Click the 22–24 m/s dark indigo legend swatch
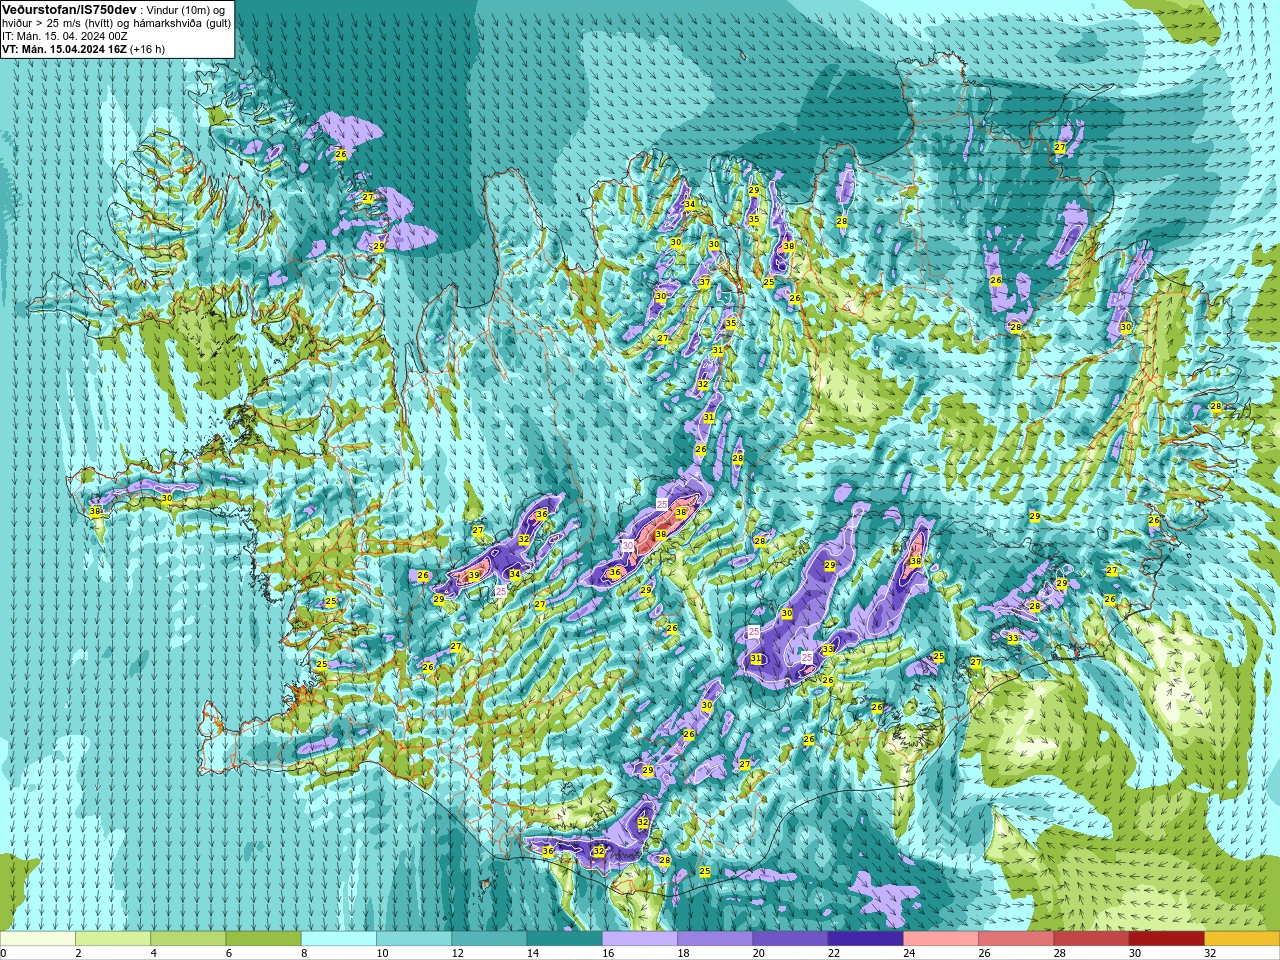1280x960 pixels. 866,939
